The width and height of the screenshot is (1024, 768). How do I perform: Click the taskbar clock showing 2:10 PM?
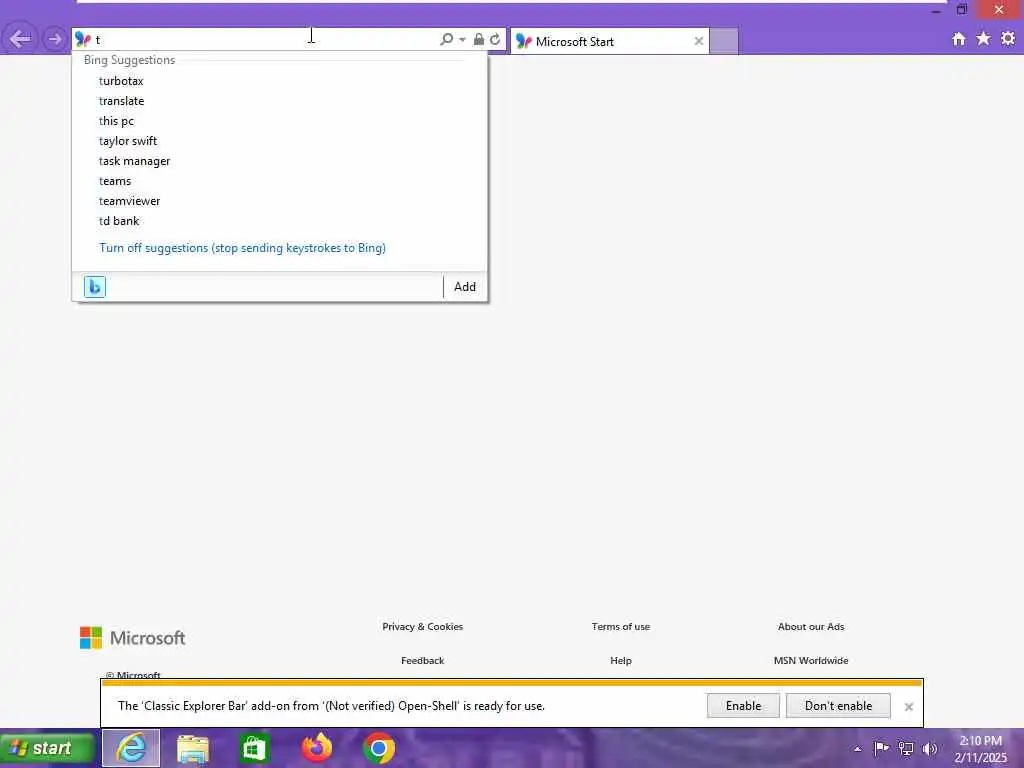pos(980,749)
